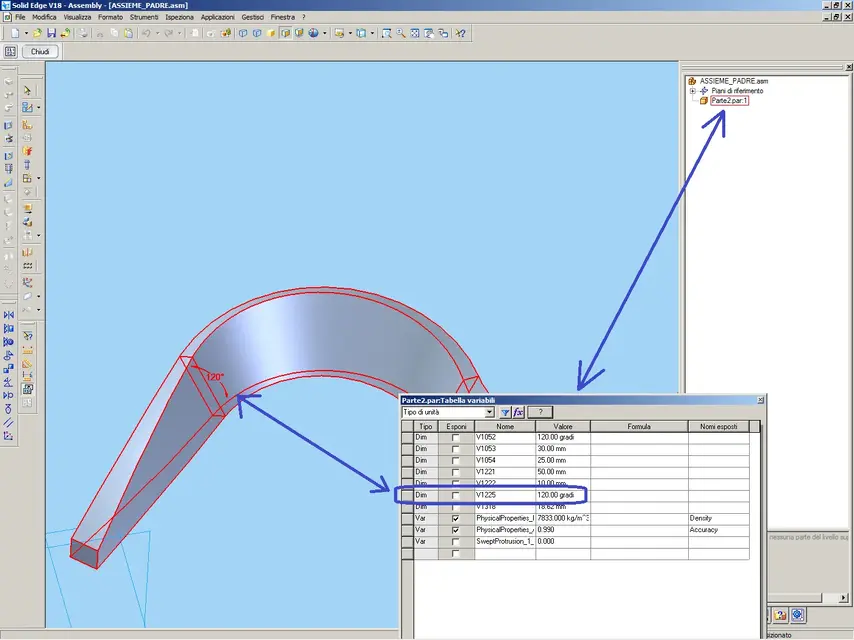The height and width of the screenshot is (640, 854).
Task: Click the Help pointer icon in the toolbar
Action: [x=460, y=33]
